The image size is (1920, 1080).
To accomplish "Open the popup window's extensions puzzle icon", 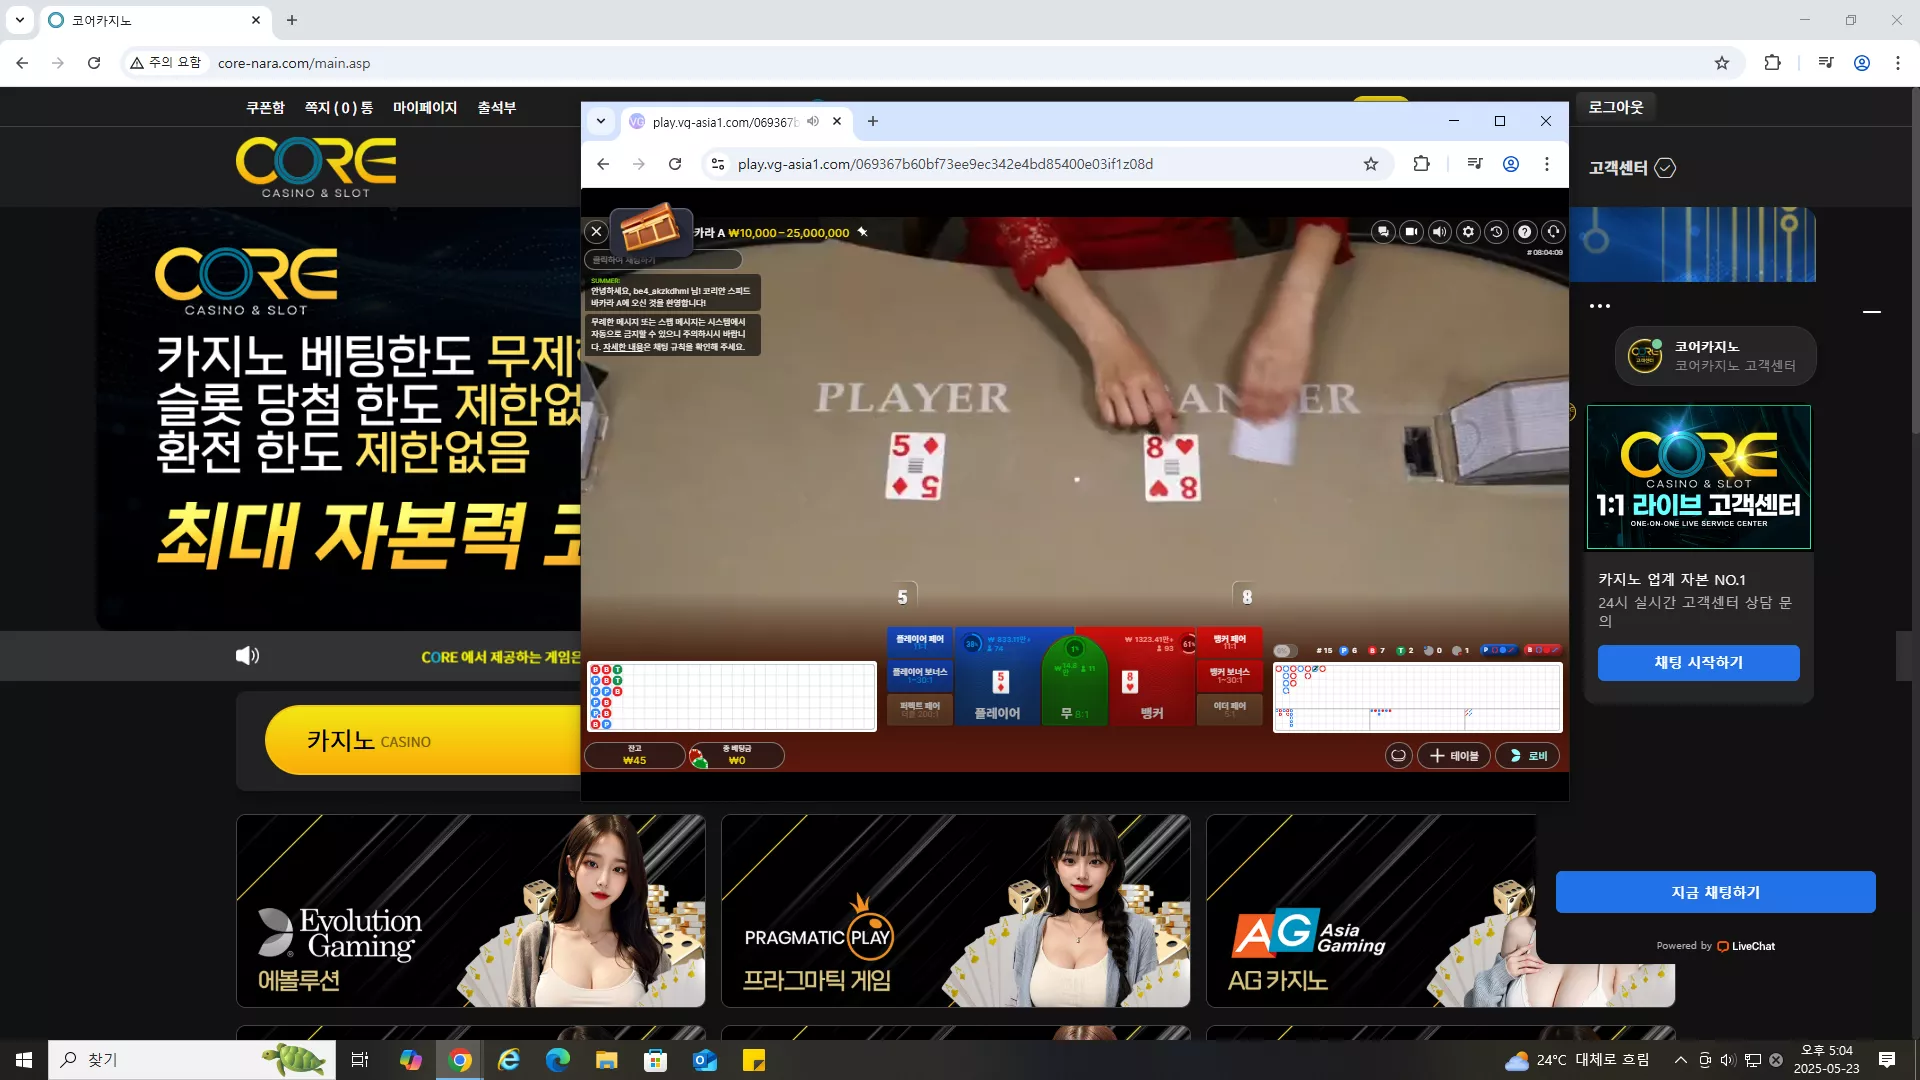I will point(1421,164).
